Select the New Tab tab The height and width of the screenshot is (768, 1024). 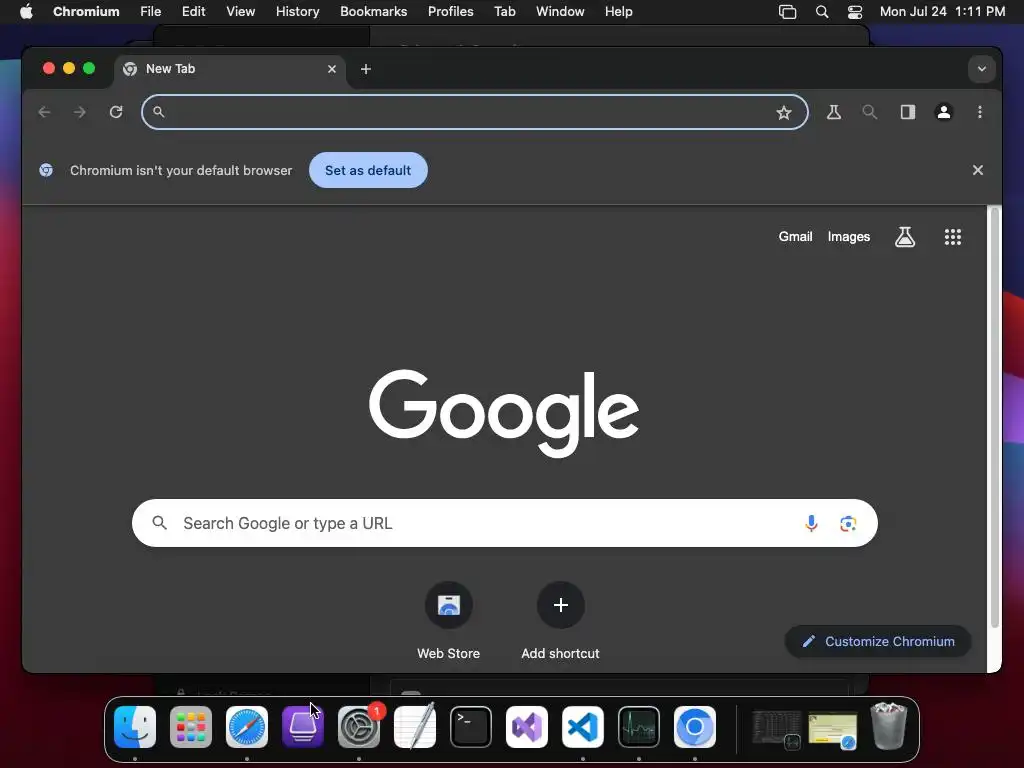[230, 69]
